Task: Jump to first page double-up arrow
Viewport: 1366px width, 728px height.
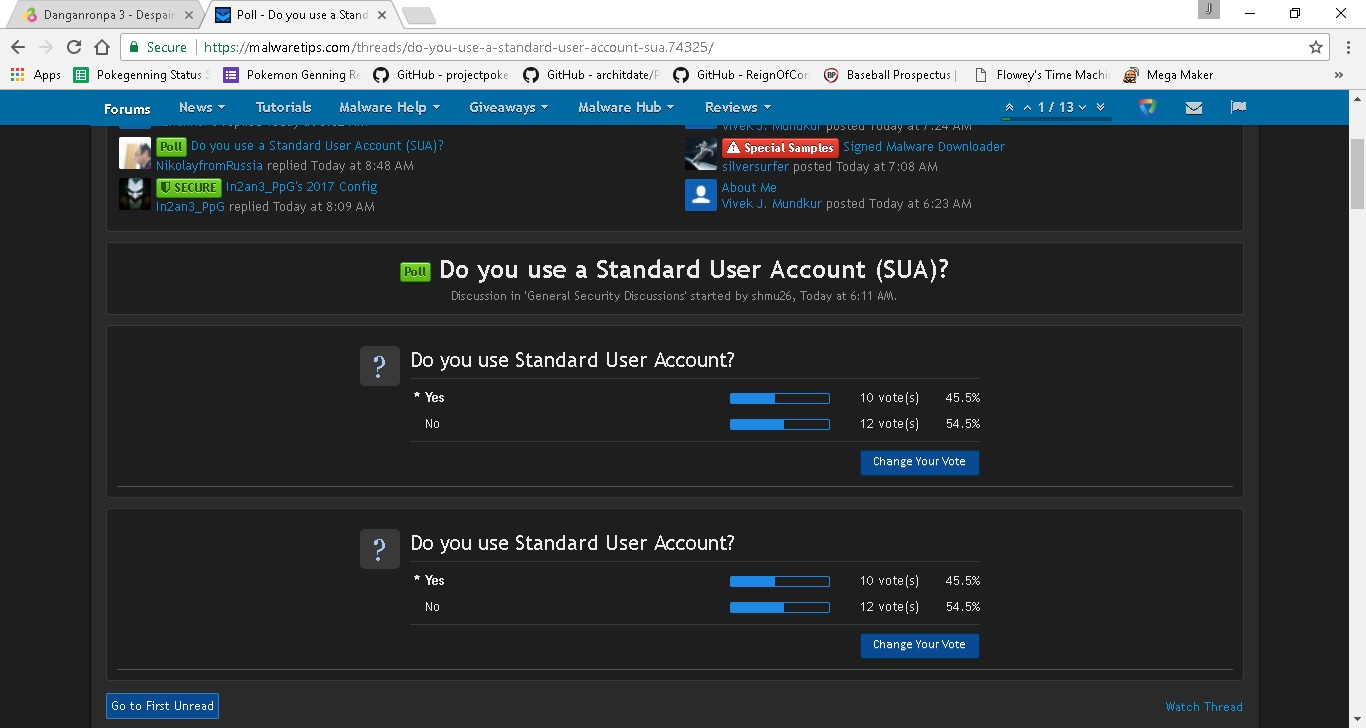Action: click(1009, 108)
